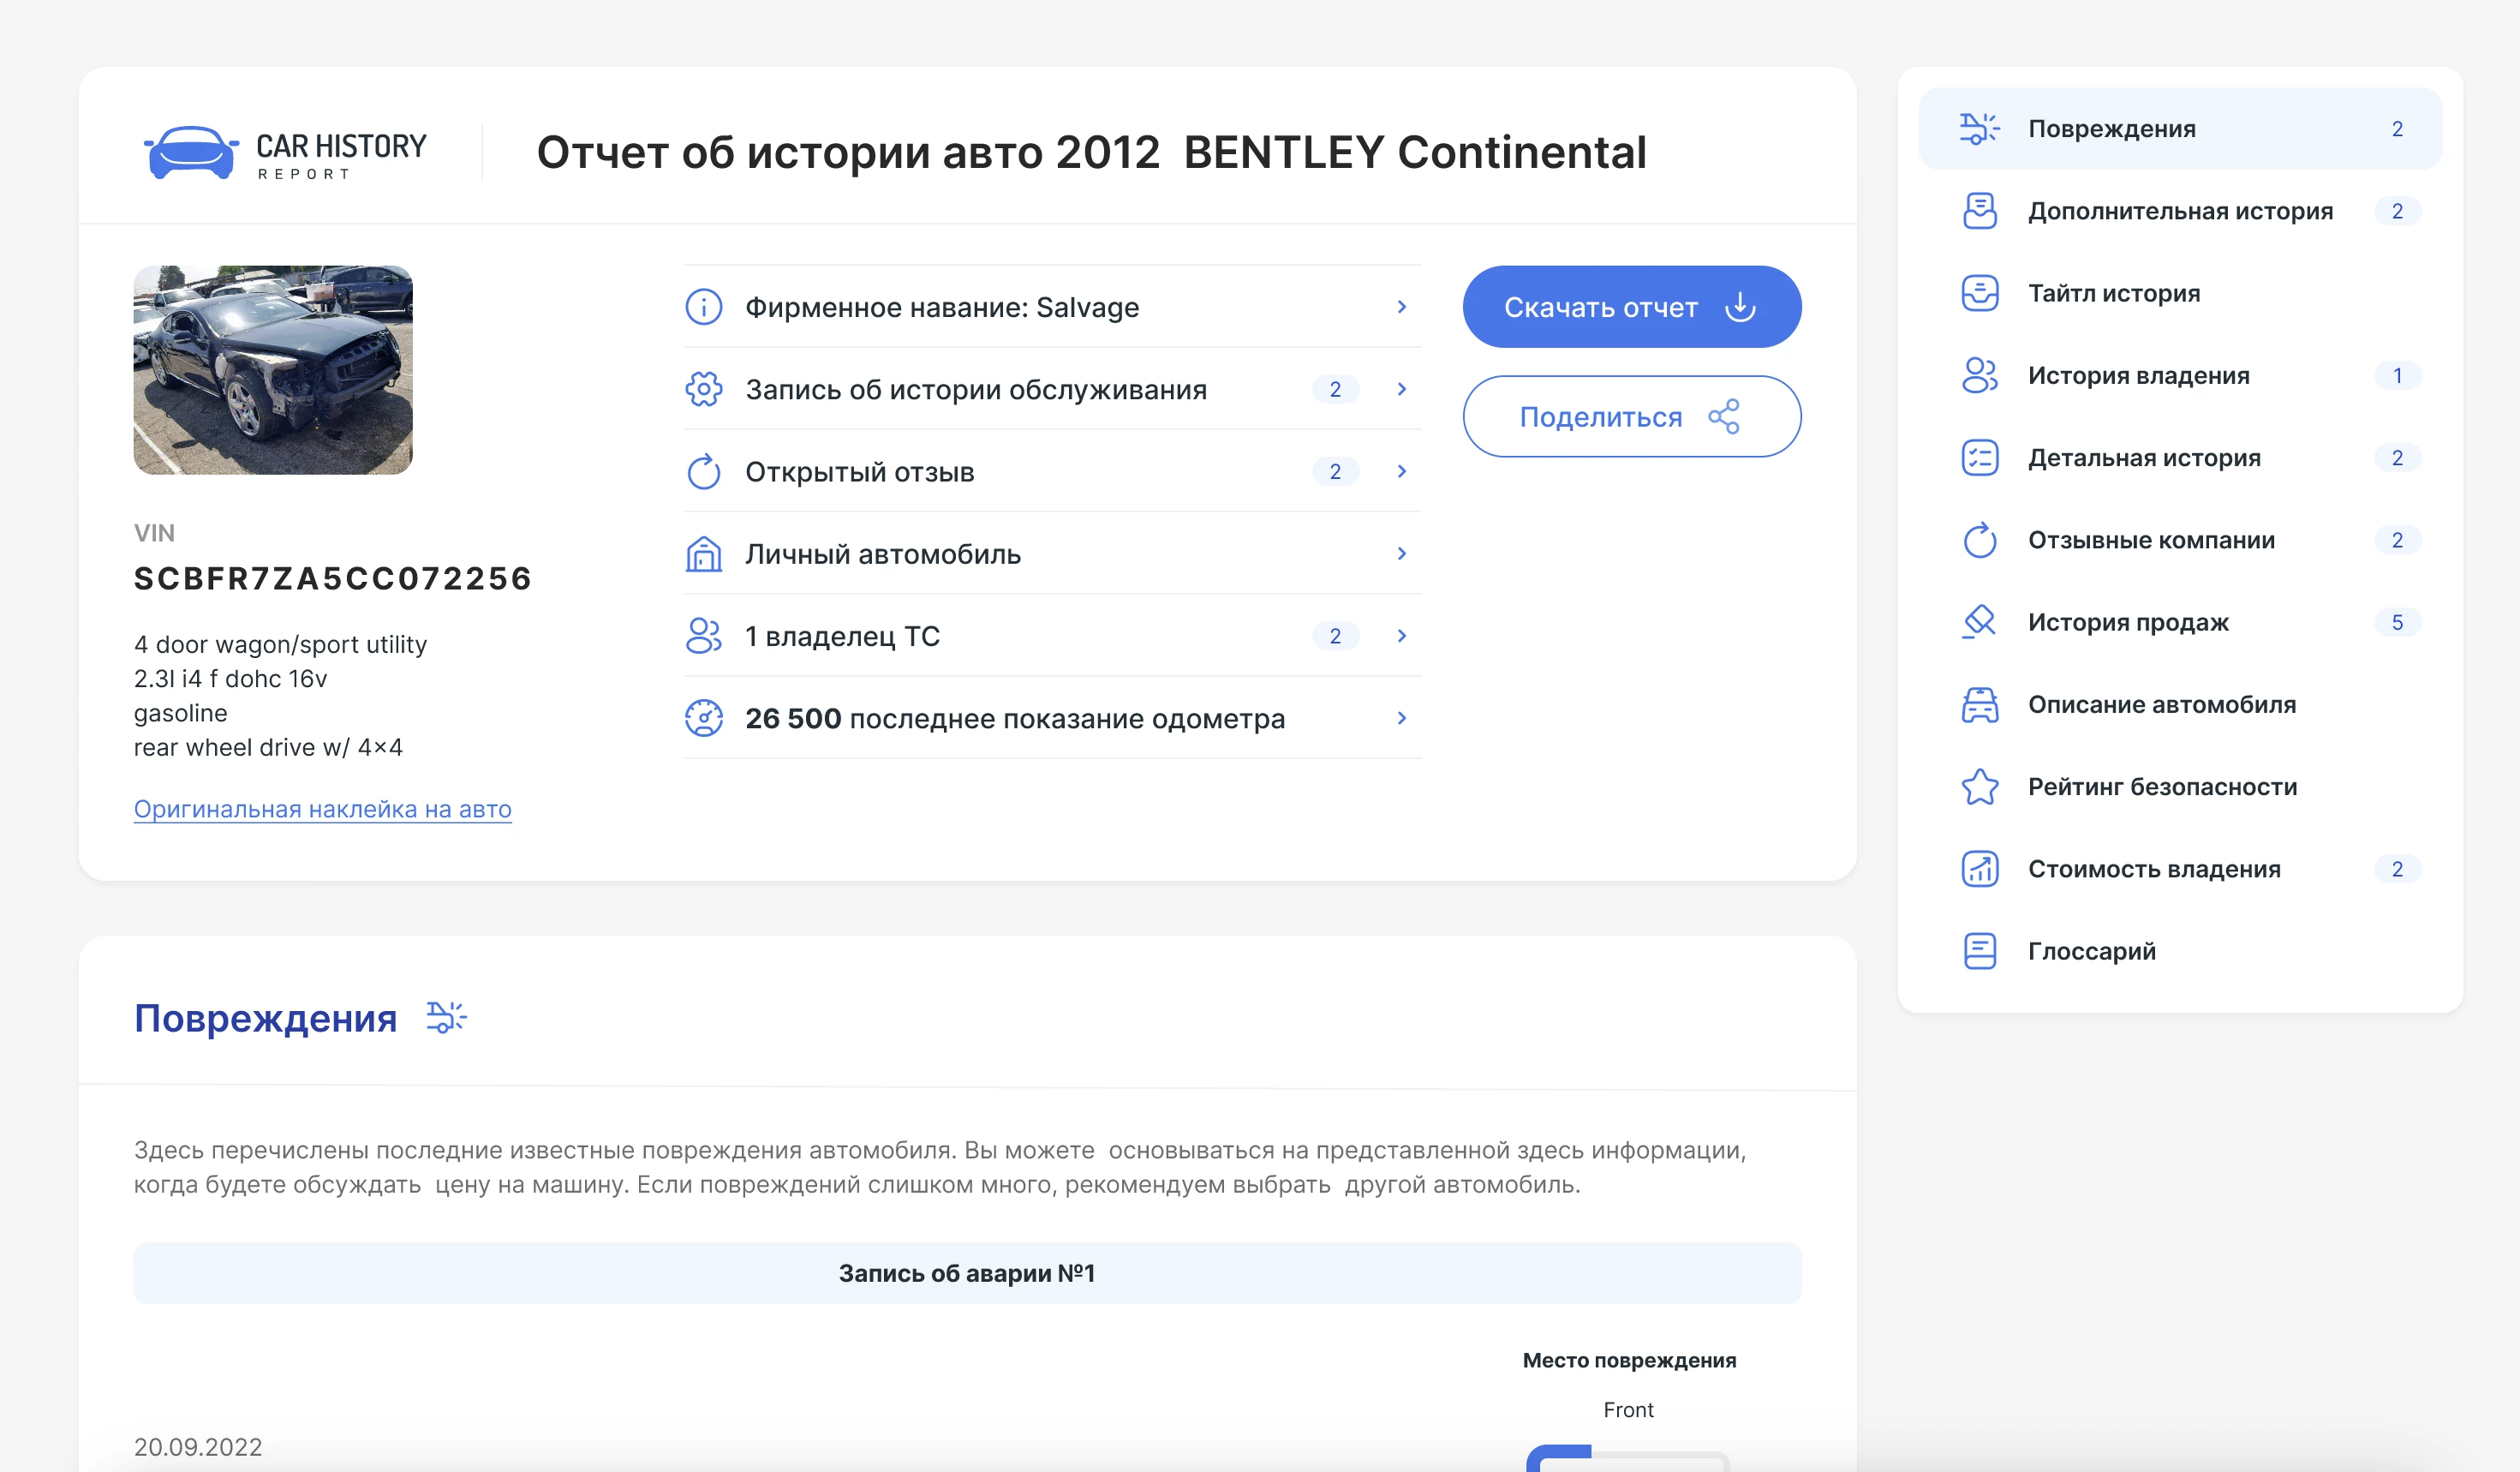Go to Дополнительная история in sidebar
This screenshot has width=2520, height=1472.
(x=2180, y=211)
